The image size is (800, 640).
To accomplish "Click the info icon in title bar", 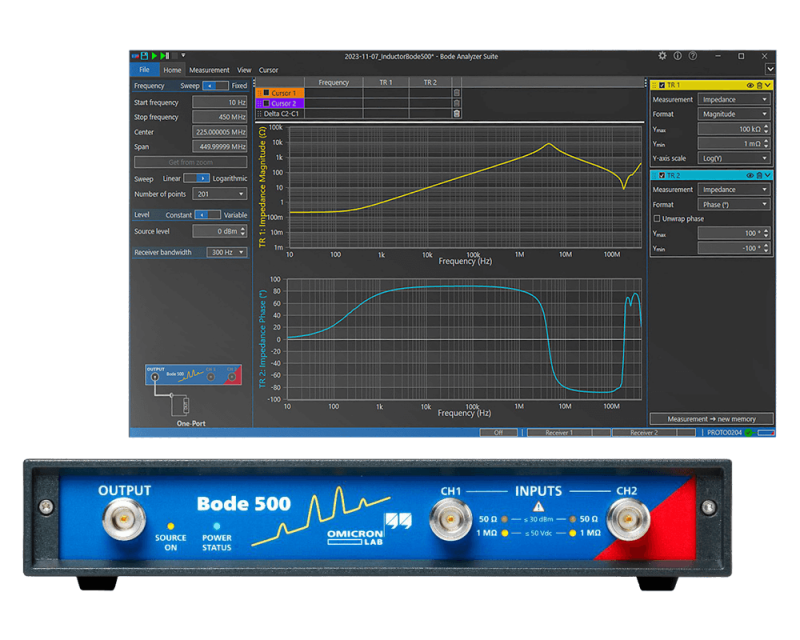I will click(x=678, y=56).
